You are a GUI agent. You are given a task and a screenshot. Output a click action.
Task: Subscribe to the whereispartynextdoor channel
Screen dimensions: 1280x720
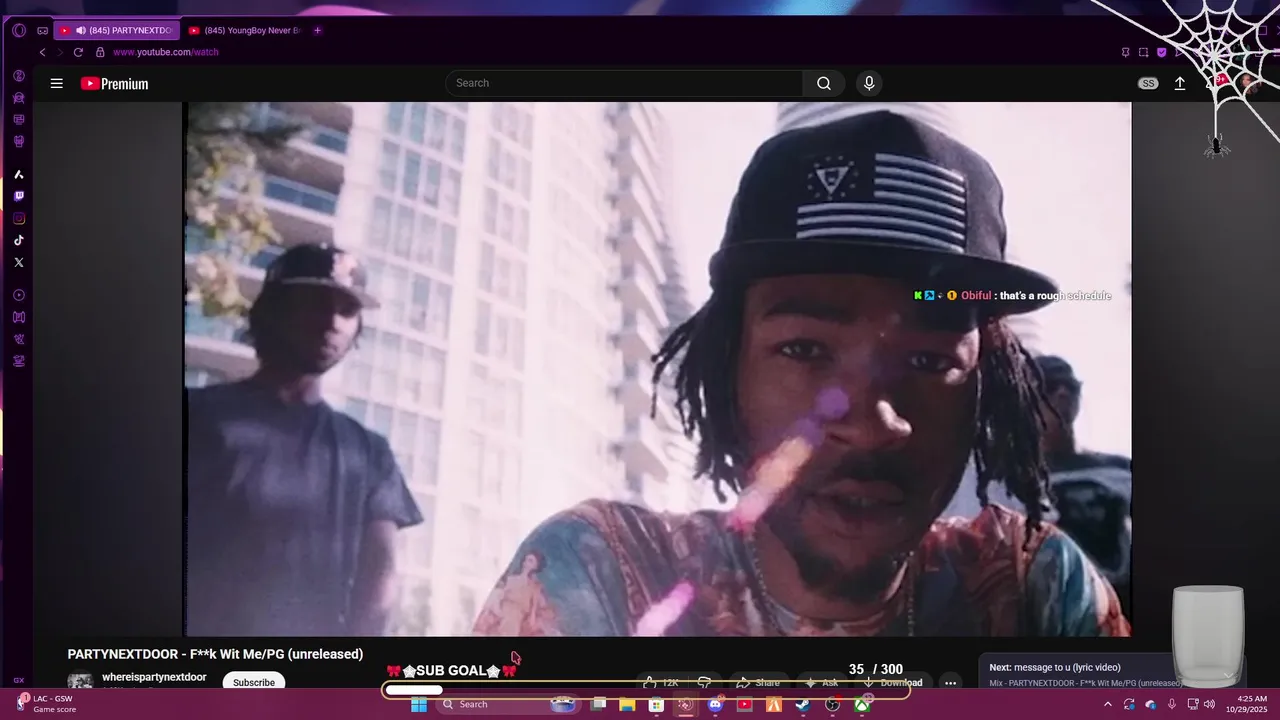254,682
